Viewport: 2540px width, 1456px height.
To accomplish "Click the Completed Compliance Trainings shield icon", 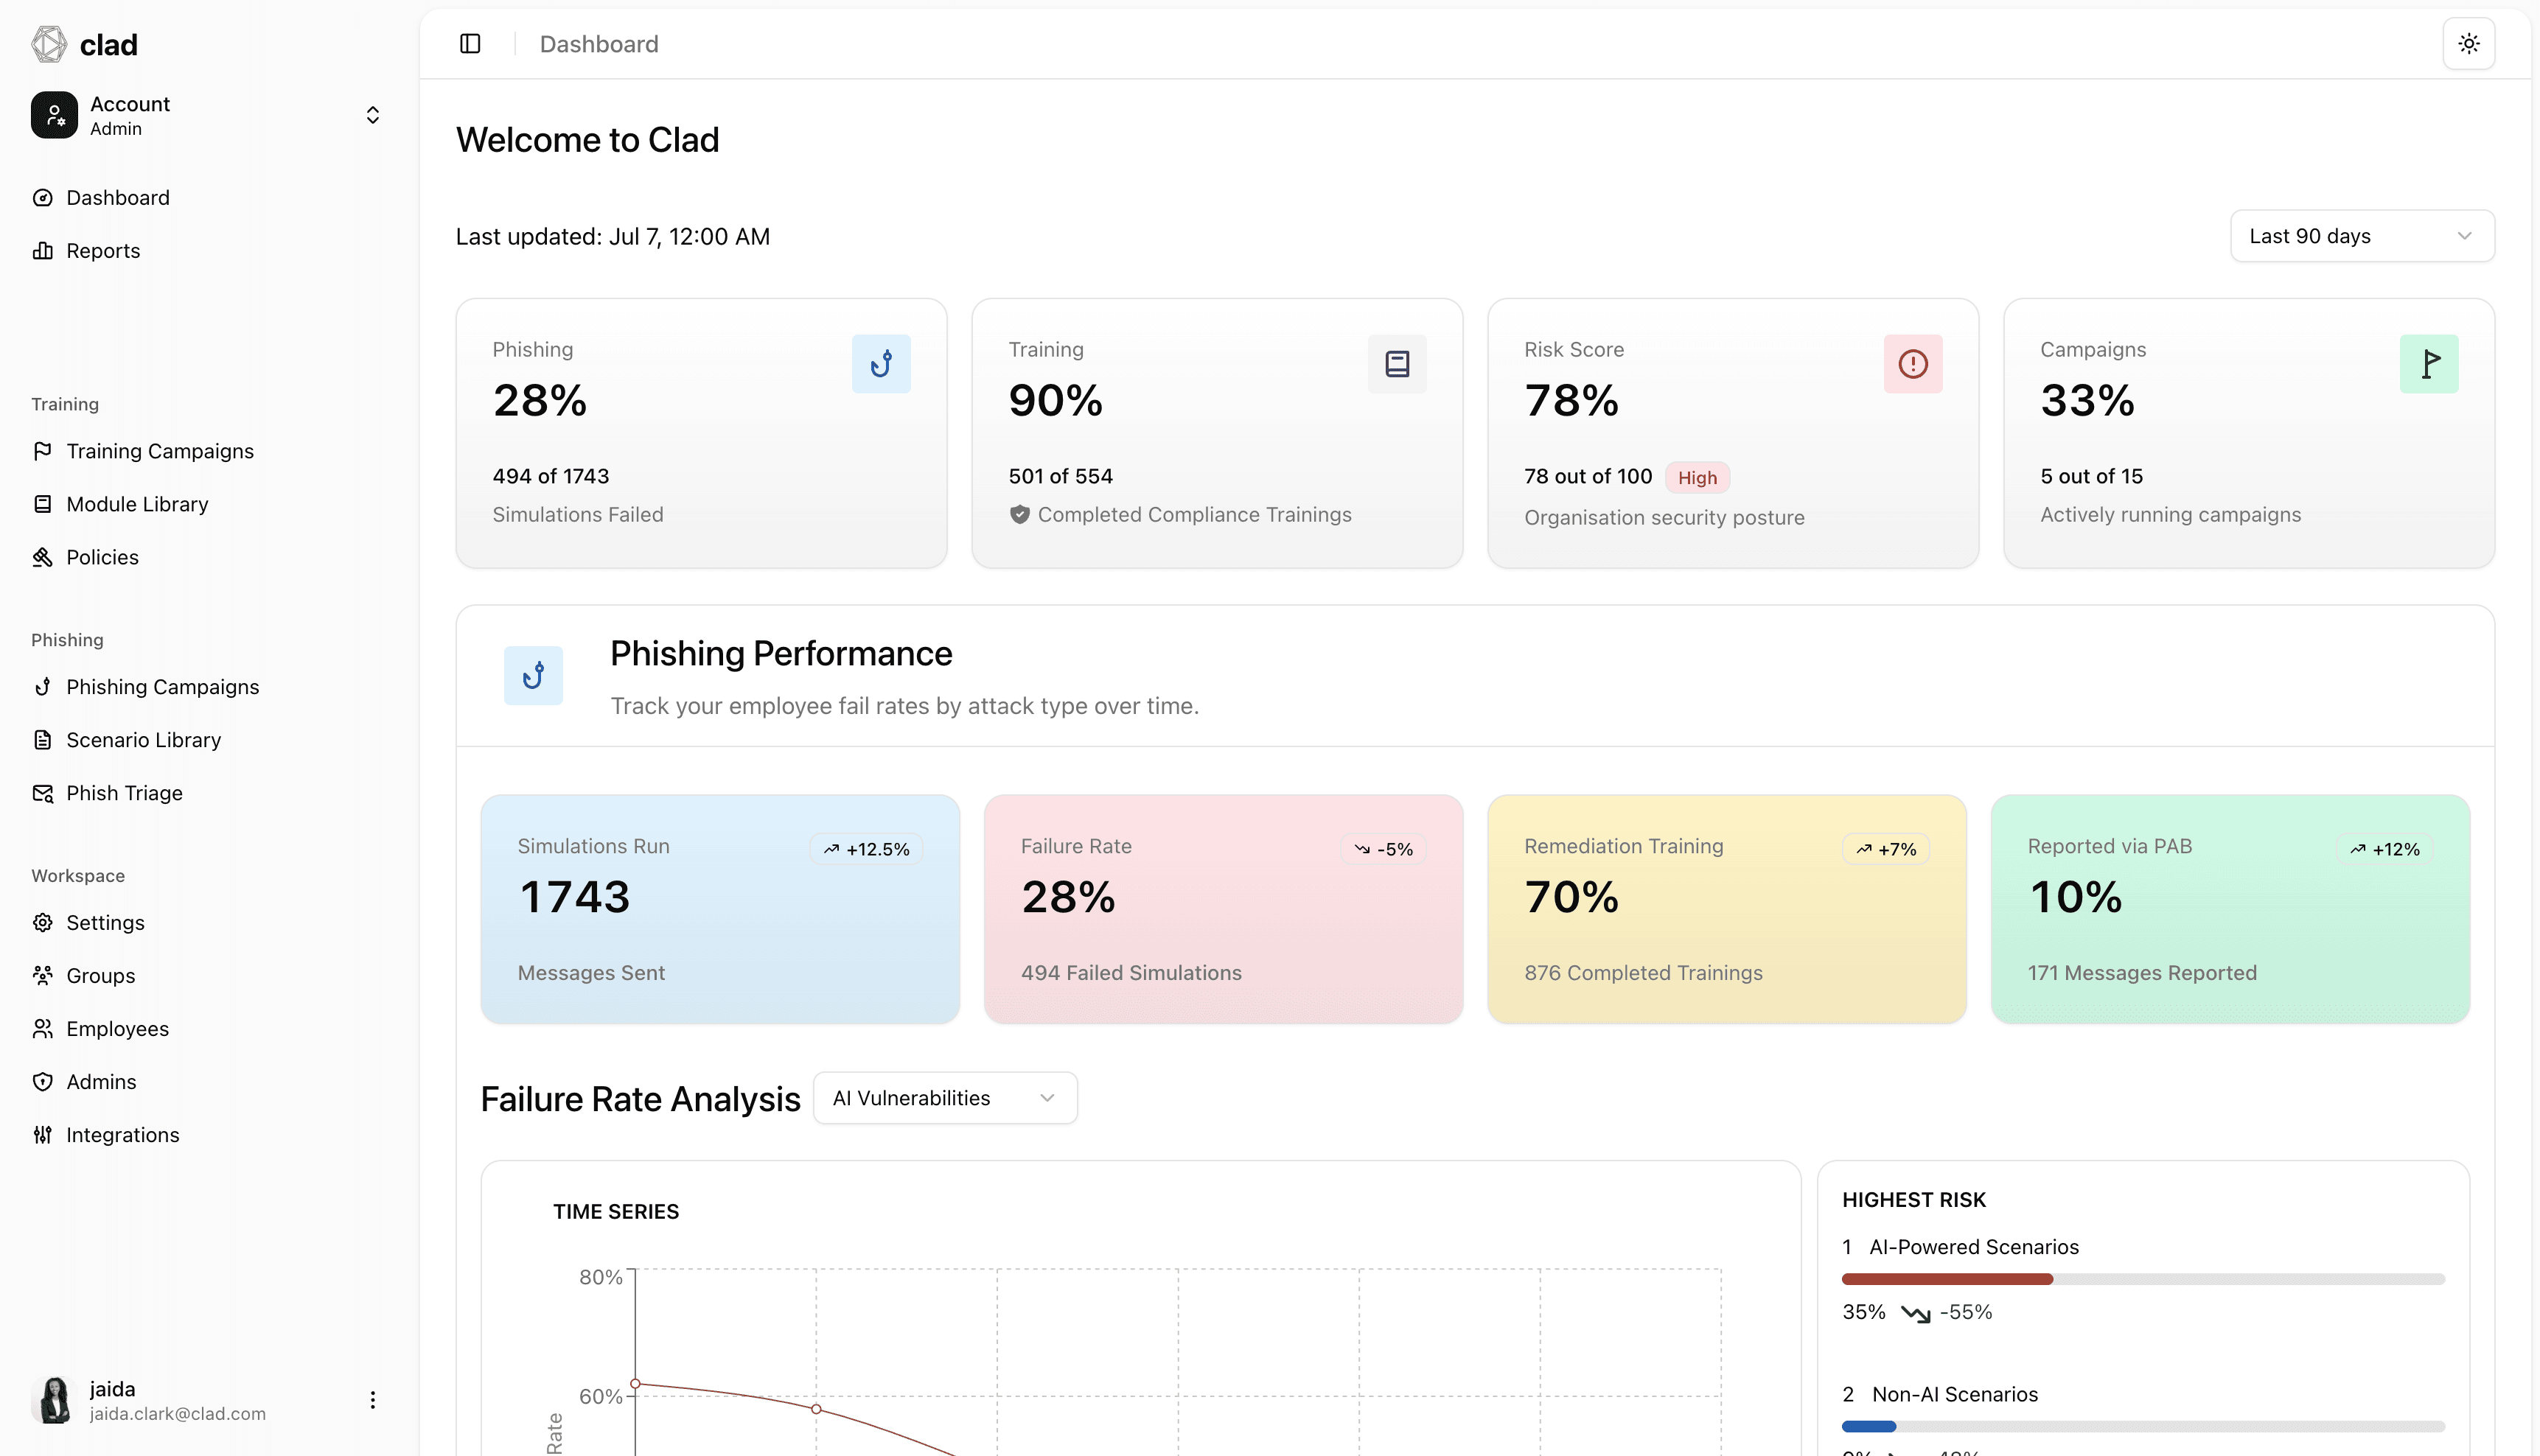I will click(1019, 515).
